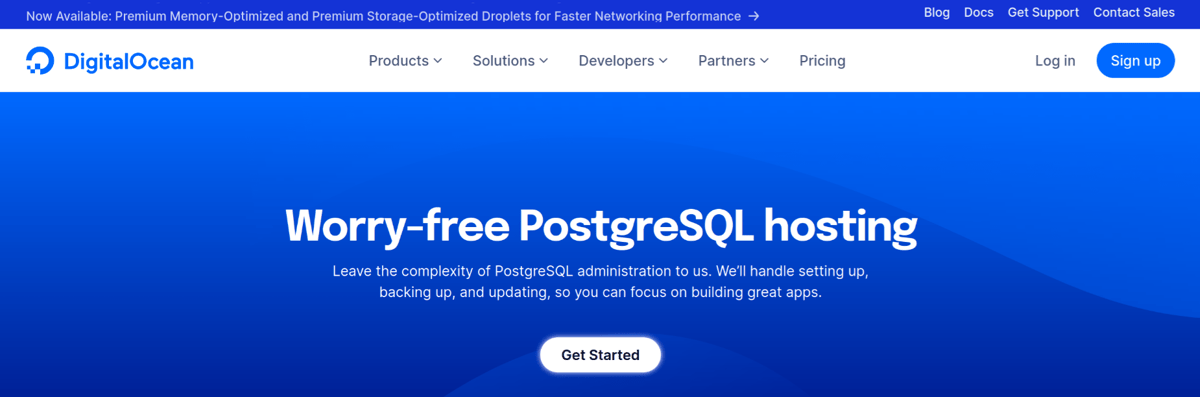Viewport: 1200px width, 397px height.
Task: Click the paragraph about PostgreSQL administration
Action: [600, 282]
